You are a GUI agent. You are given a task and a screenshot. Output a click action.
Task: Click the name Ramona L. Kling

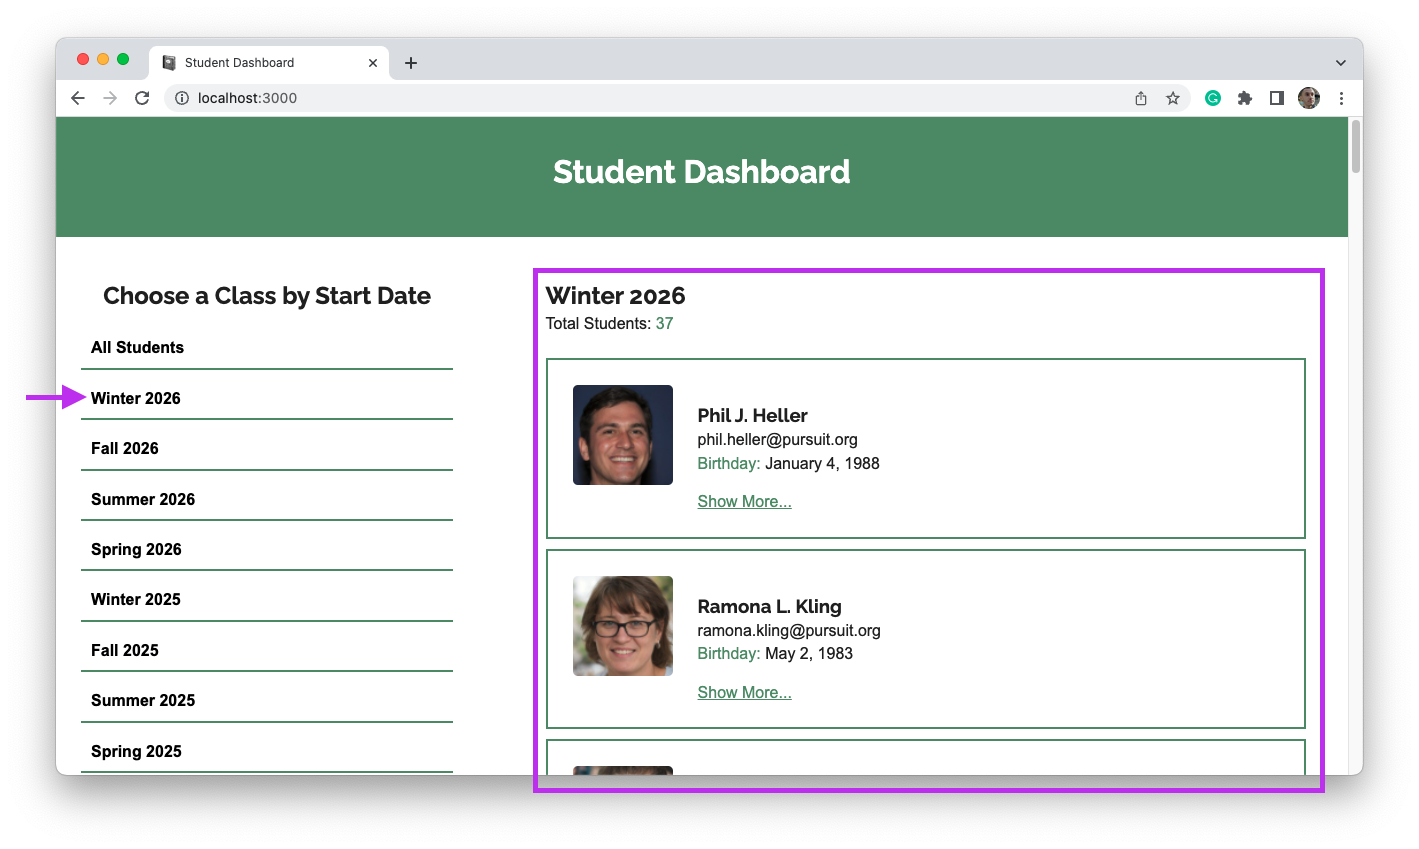coord(769,606)
